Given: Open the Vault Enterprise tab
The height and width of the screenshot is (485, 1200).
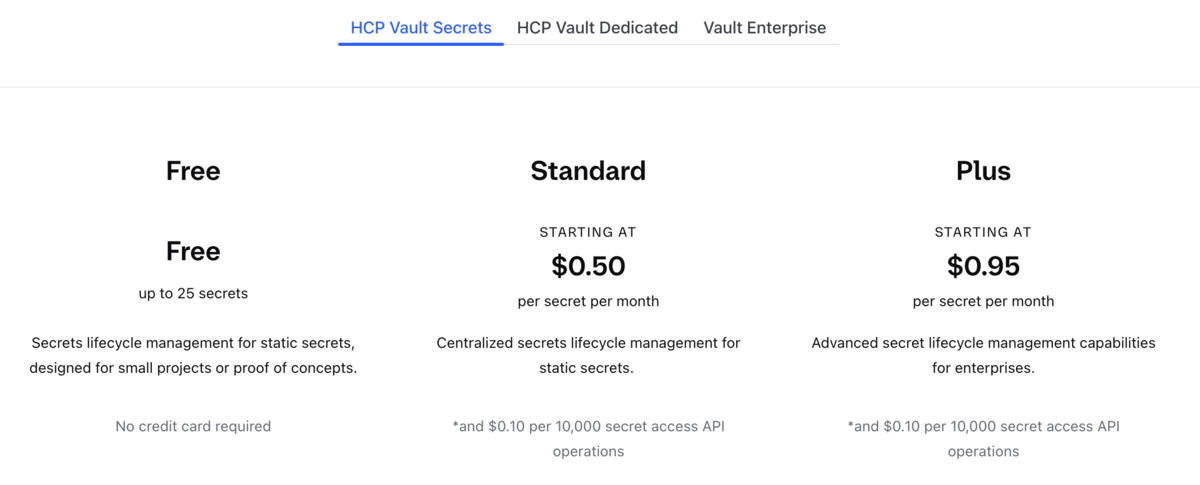Looking at the screenshot, I should point(765,27).
